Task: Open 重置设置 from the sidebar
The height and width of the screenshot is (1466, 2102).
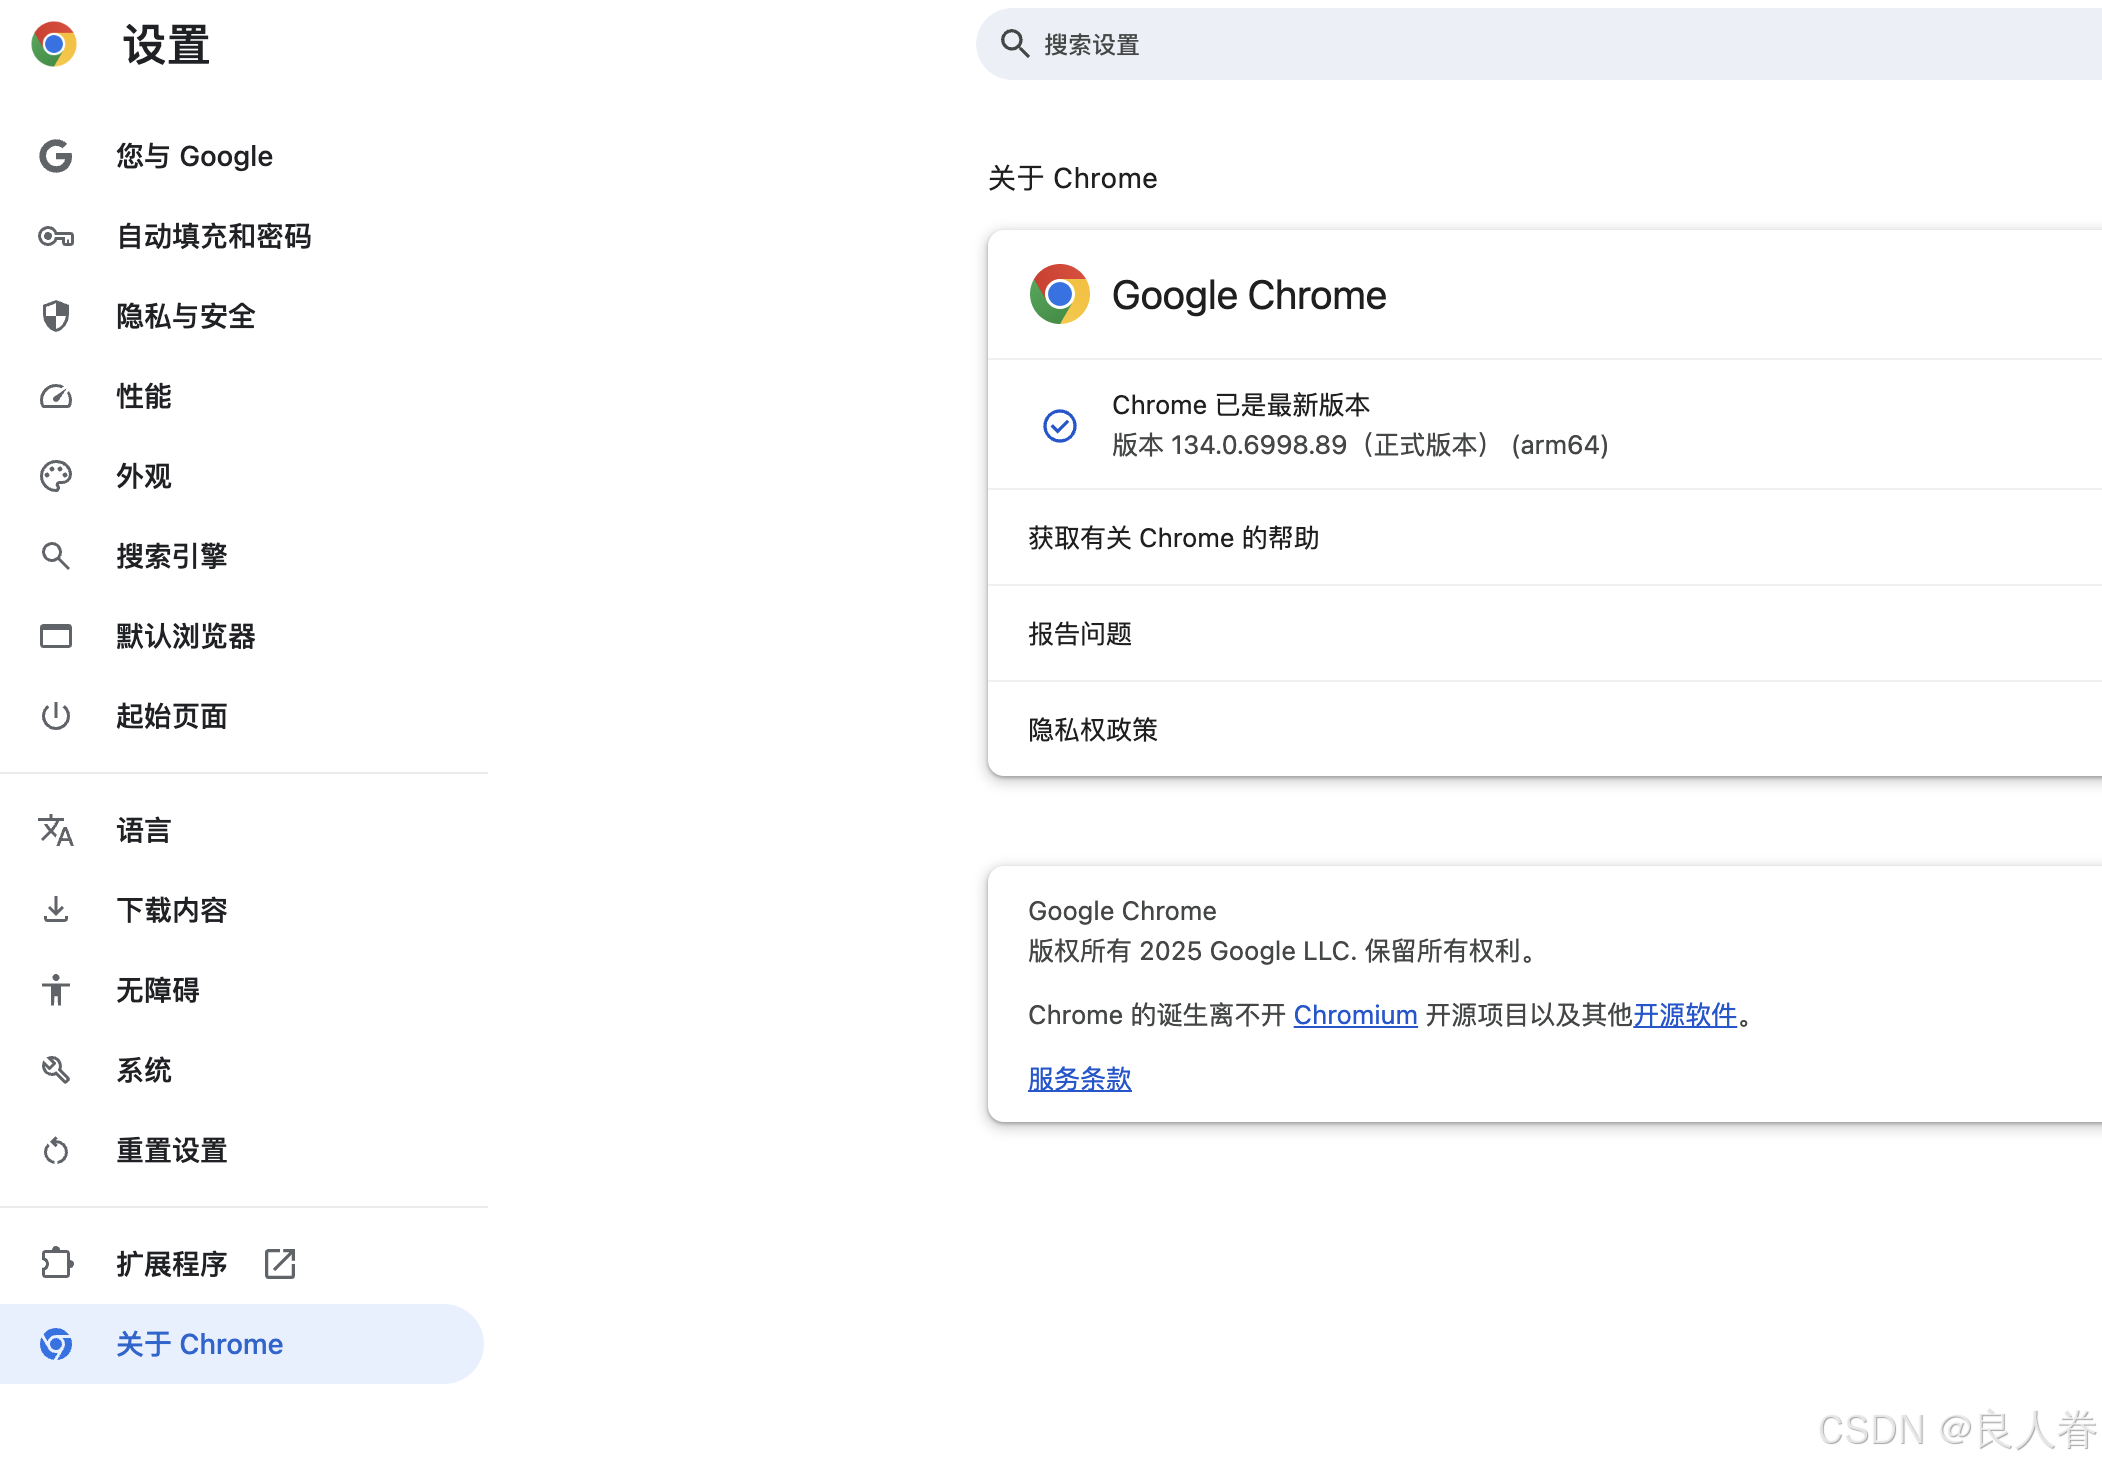Action: coord(172,1150)
